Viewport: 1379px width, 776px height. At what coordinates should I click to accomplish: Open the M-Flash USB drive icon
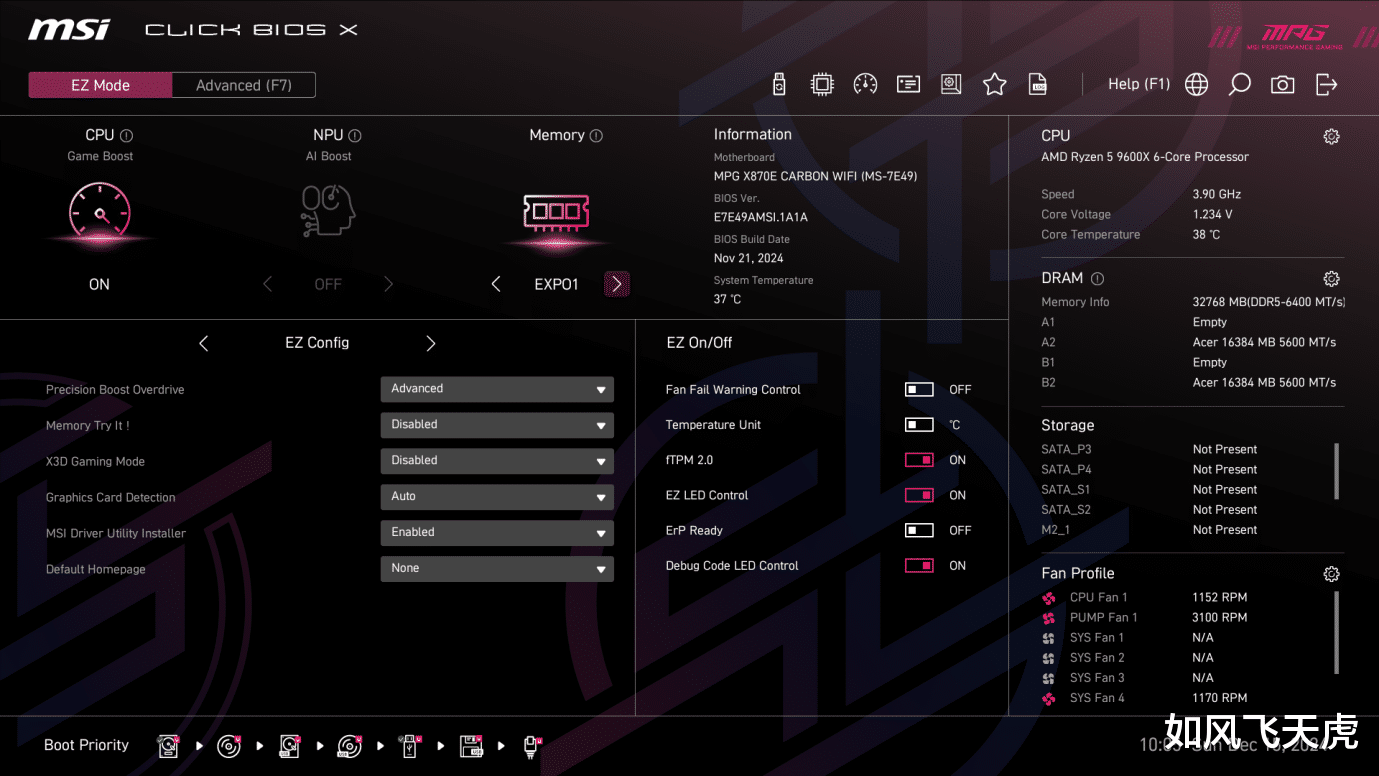tap(780, 85)
